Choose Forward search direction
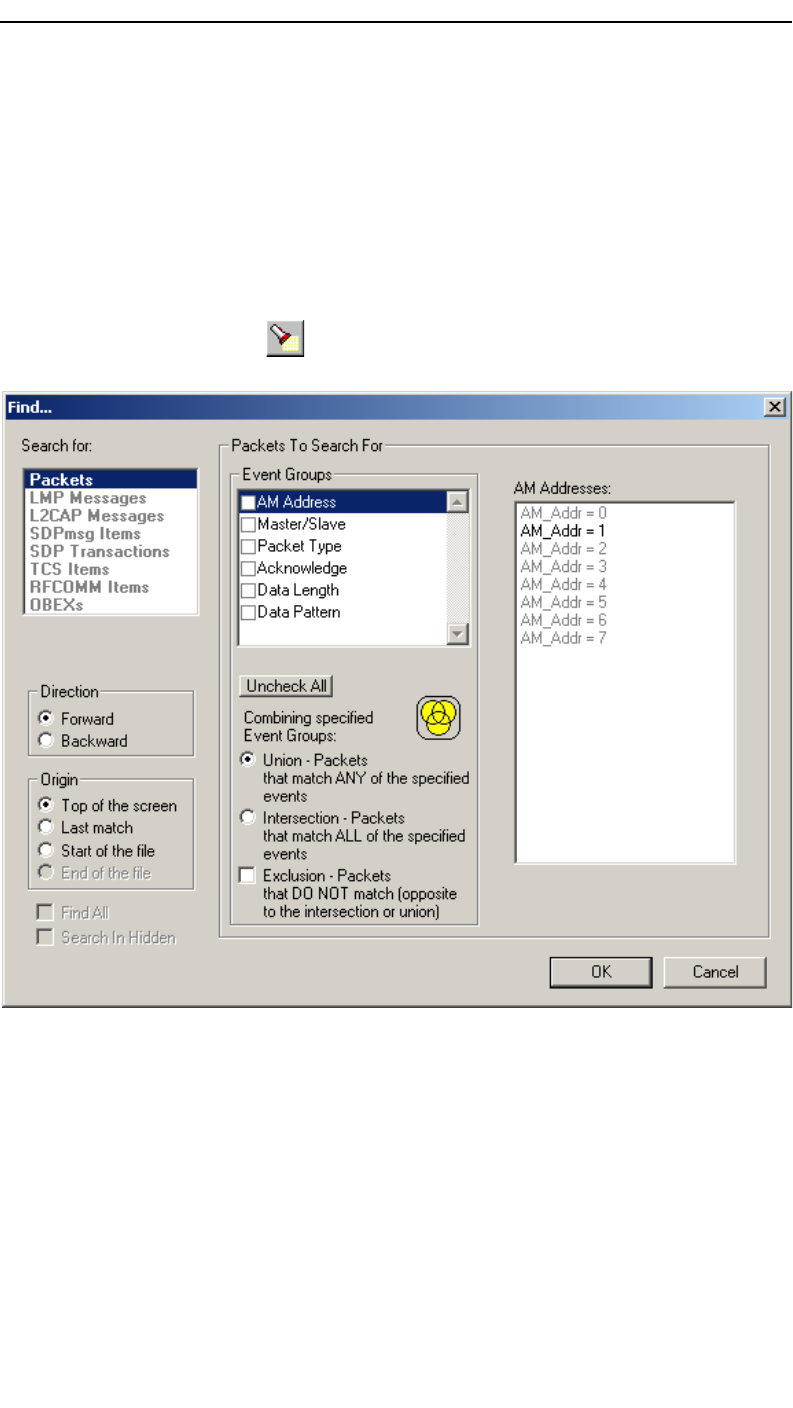 coord(44,719)
